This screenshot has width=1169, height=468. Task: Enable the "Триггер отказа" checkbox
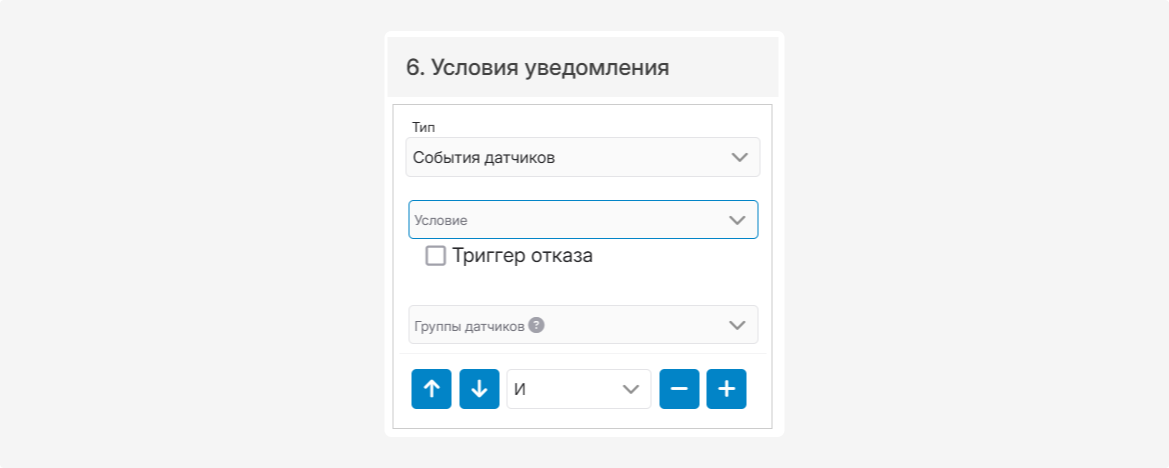436,256
